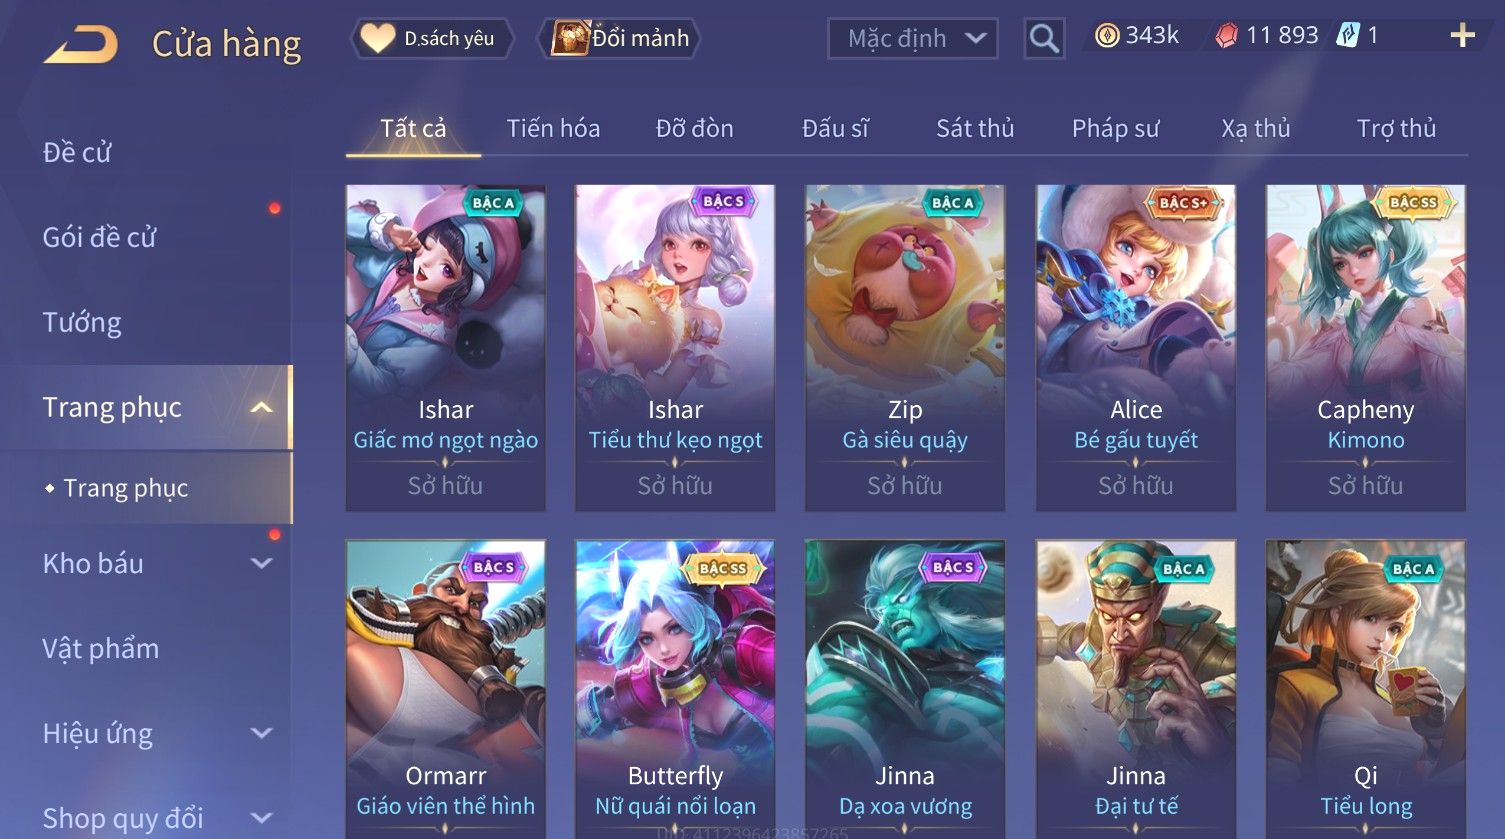Go back using the golden return arrow

point(81,44)
